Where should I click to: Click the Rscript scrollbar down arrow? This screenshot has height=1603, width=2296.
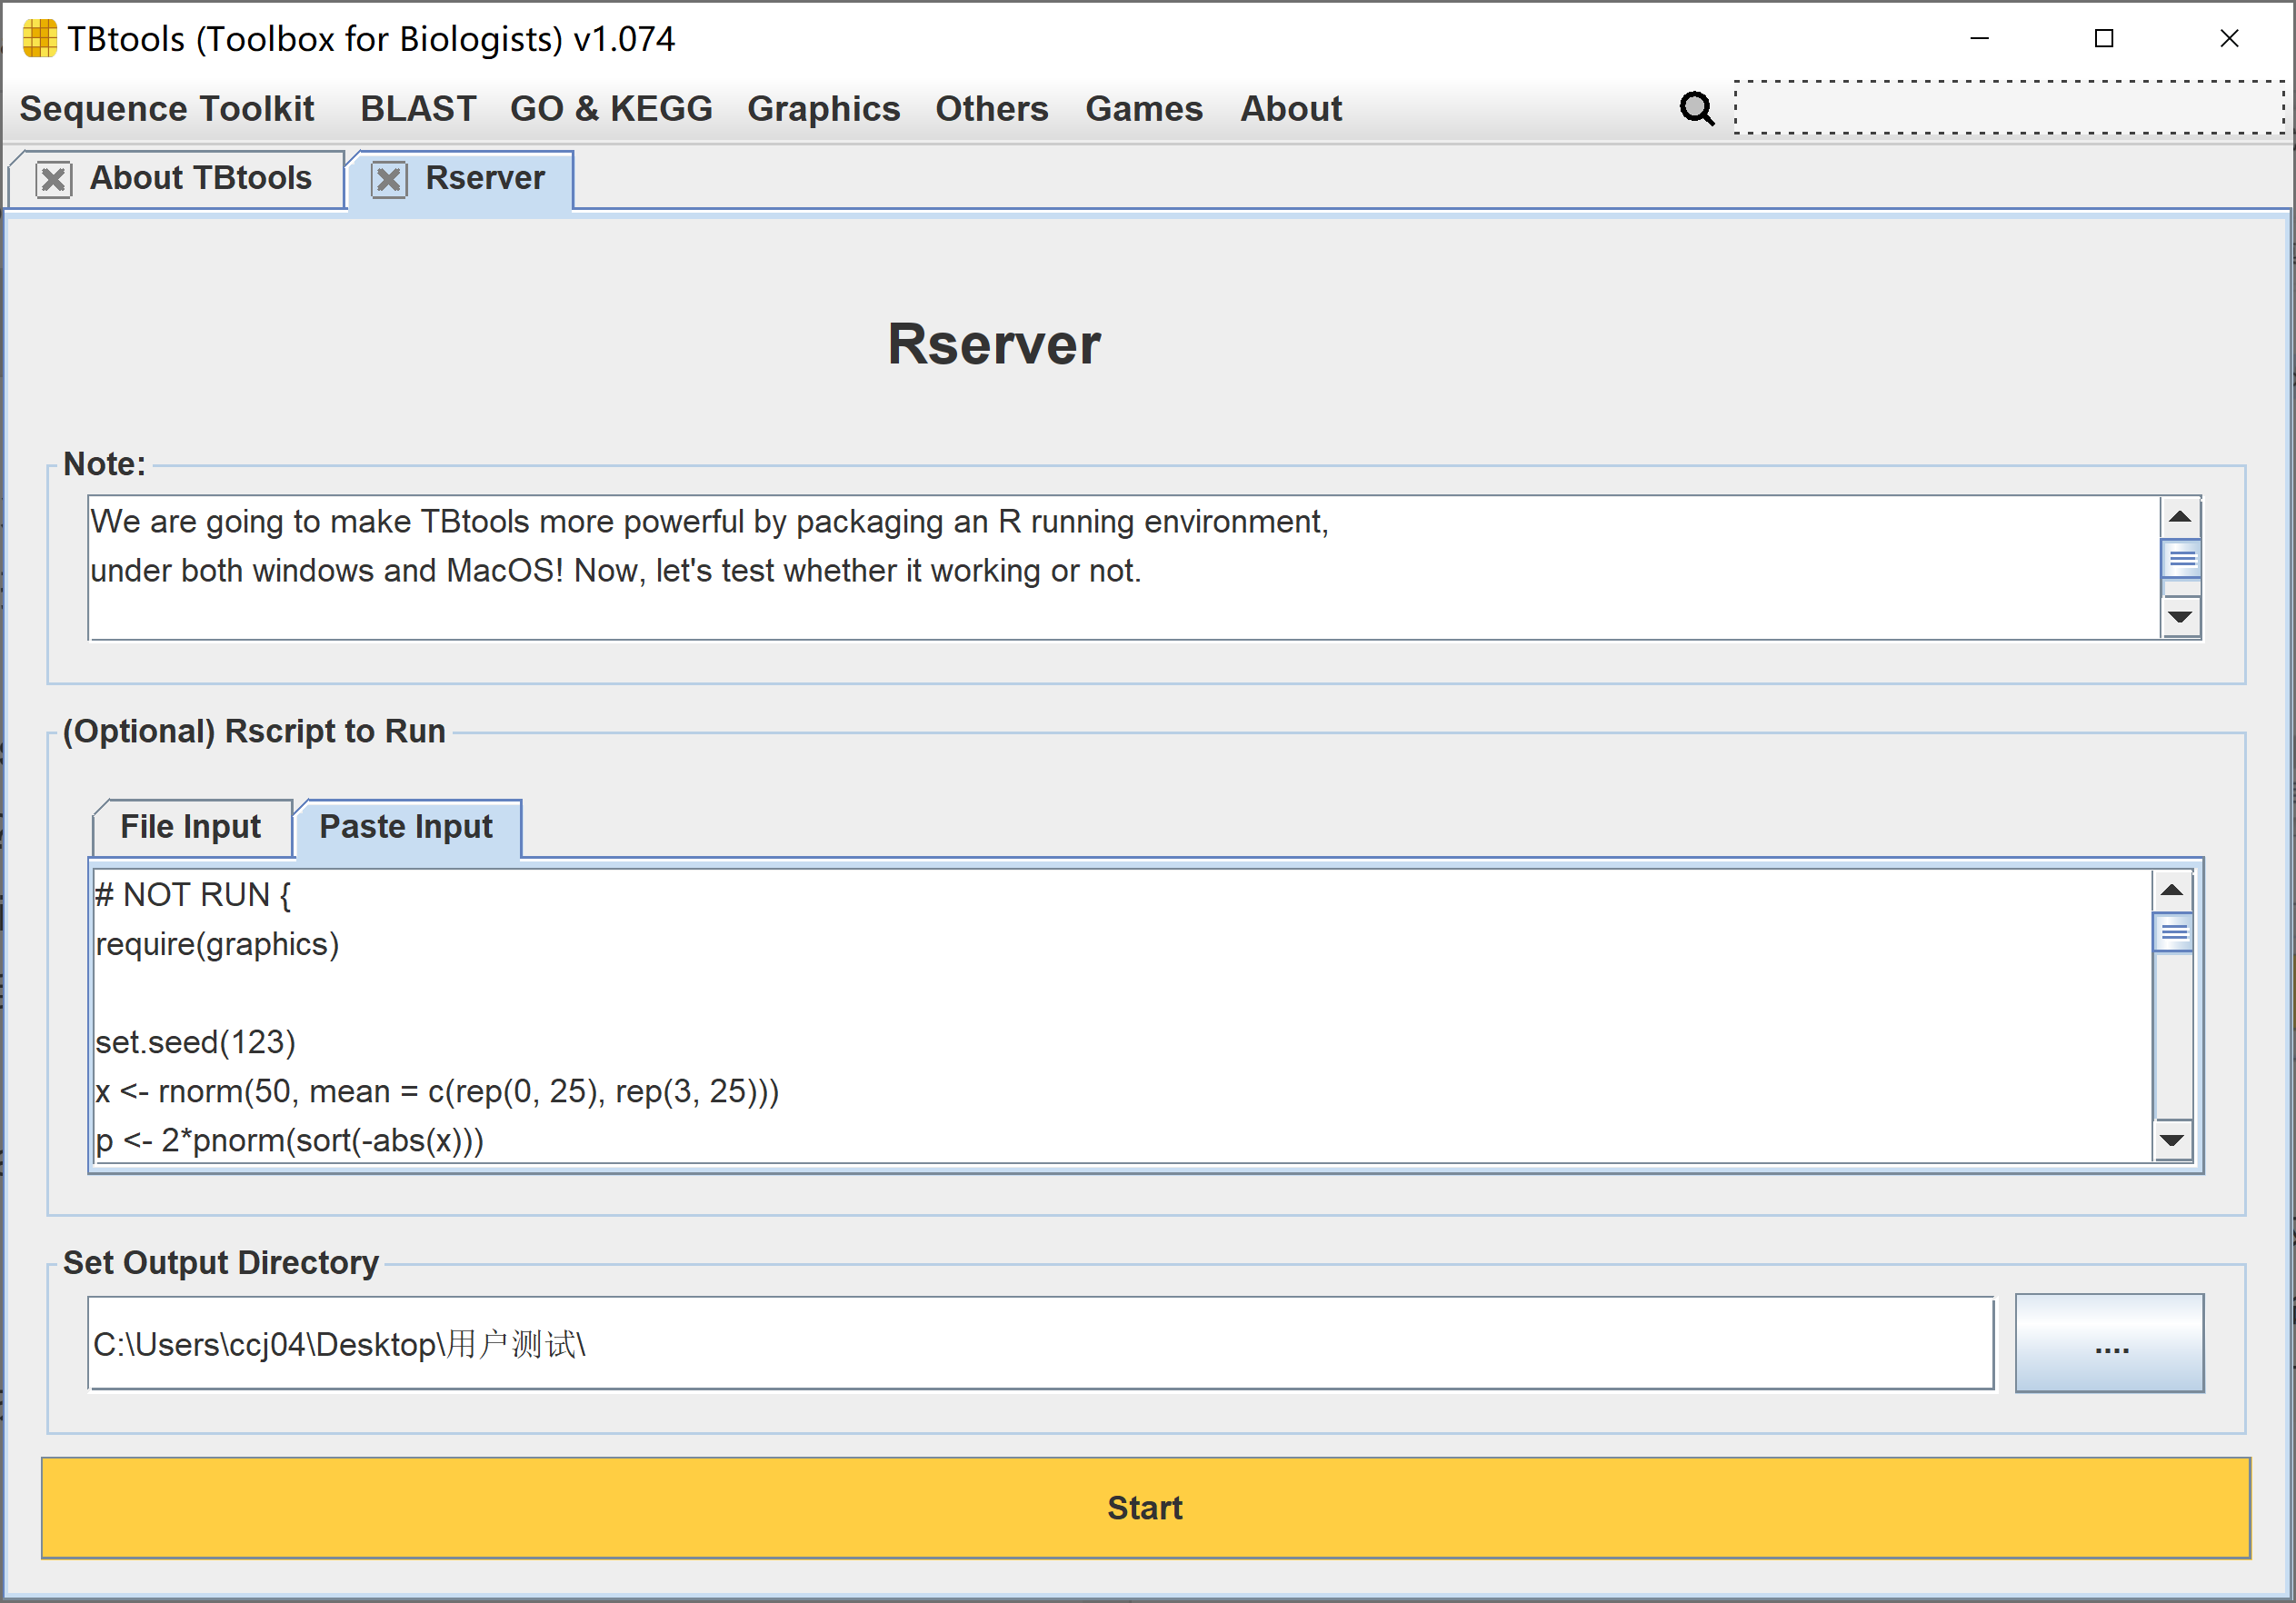(x=2172, y=1140)
